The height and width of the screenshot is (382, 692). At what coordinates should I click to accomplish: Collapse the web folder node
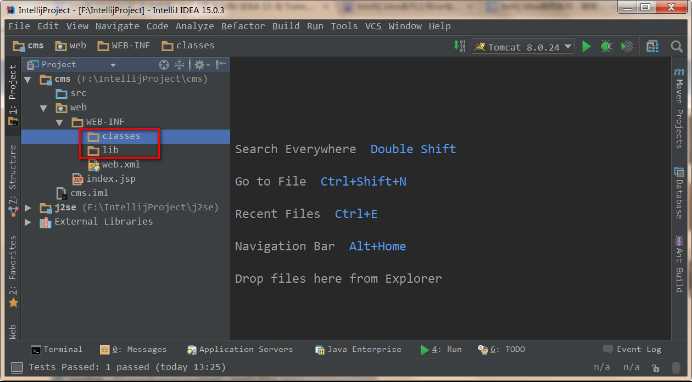(x=44, y=108)
